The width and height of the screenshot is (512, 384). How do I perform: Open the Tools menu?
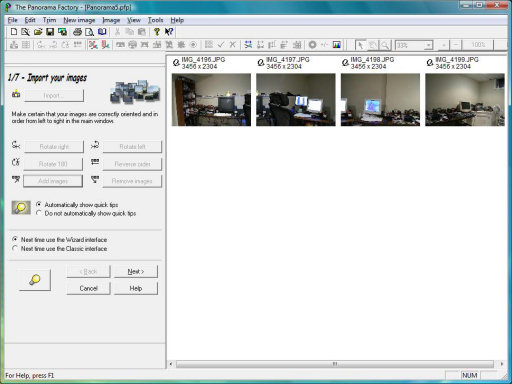click(155, 20)
